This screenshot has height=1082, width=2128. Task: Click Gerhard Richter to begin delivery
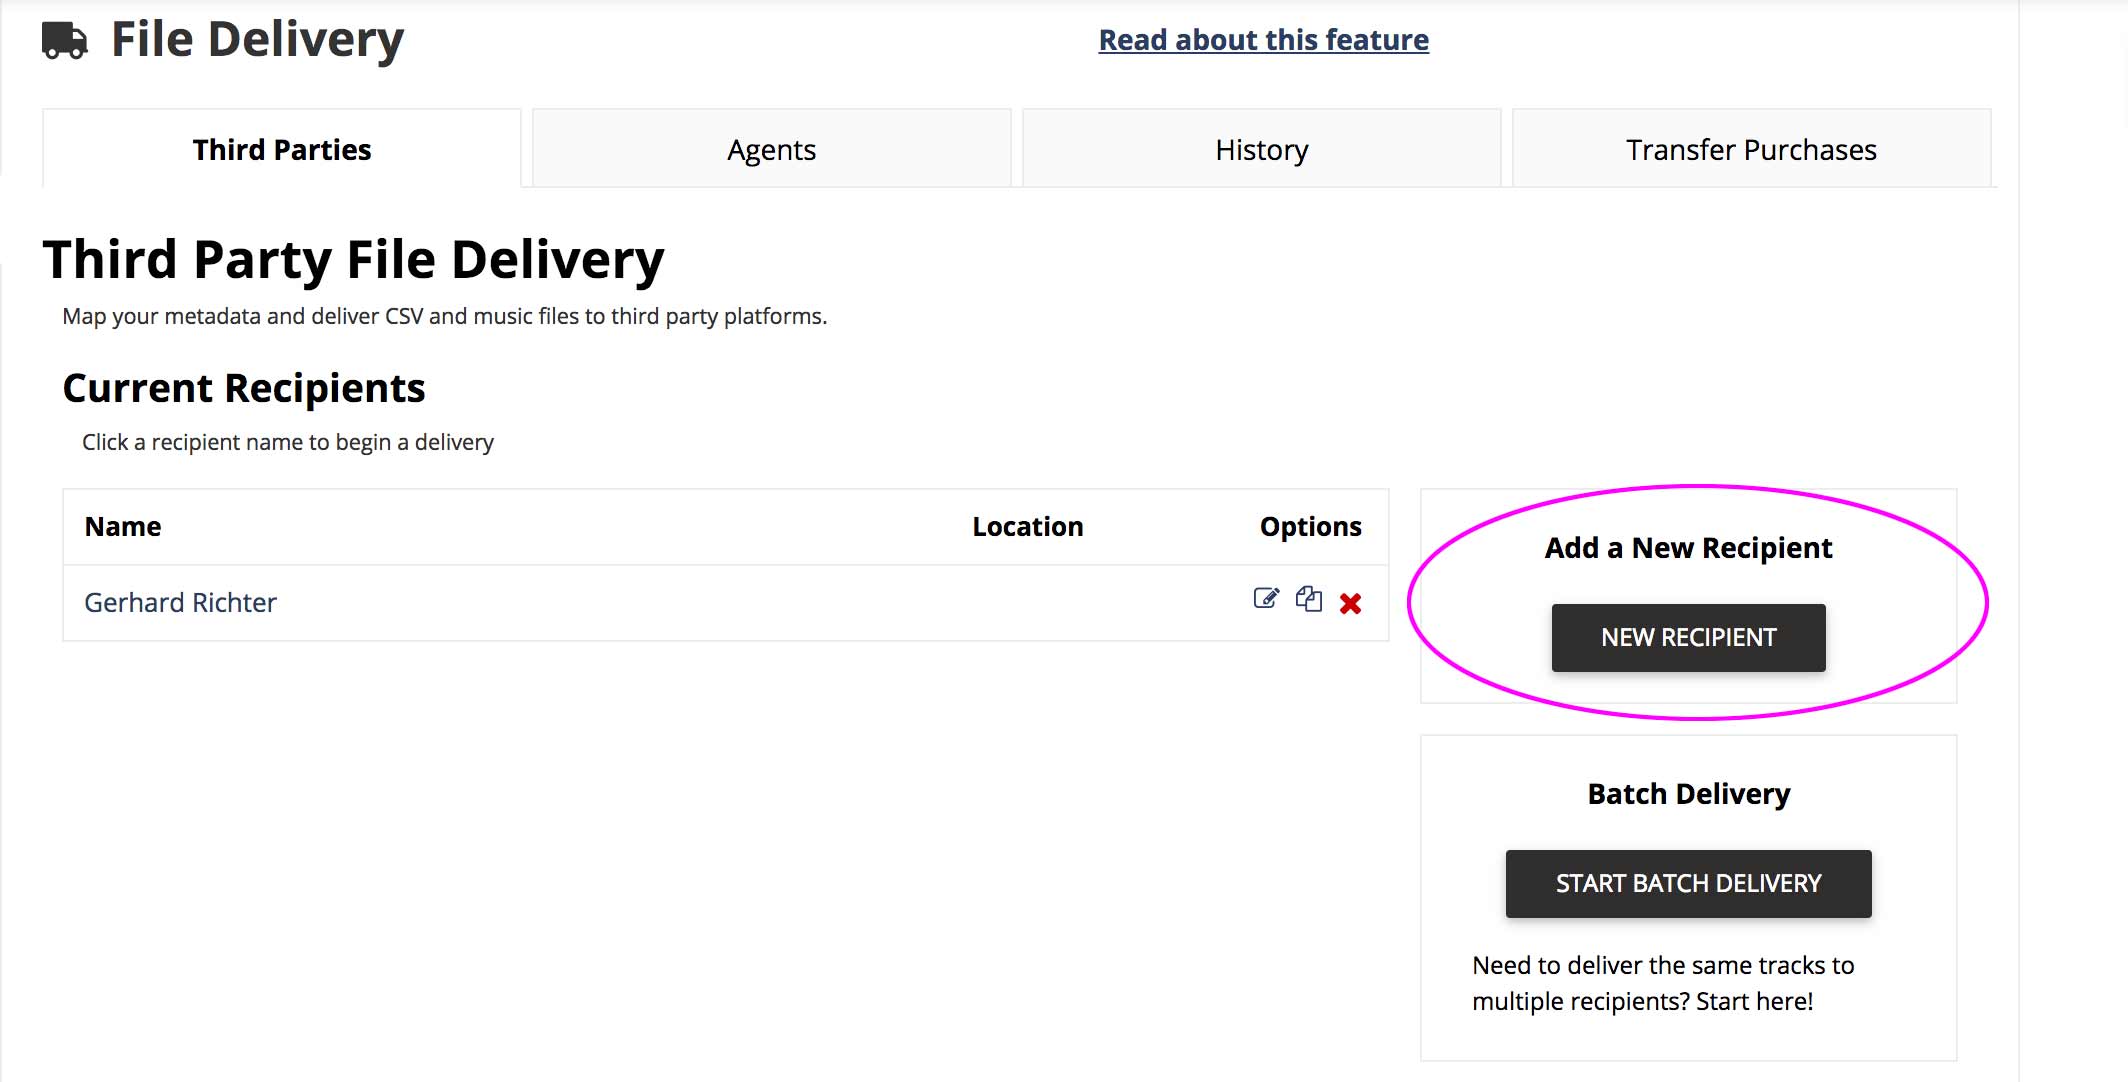[x=180, y=602]
